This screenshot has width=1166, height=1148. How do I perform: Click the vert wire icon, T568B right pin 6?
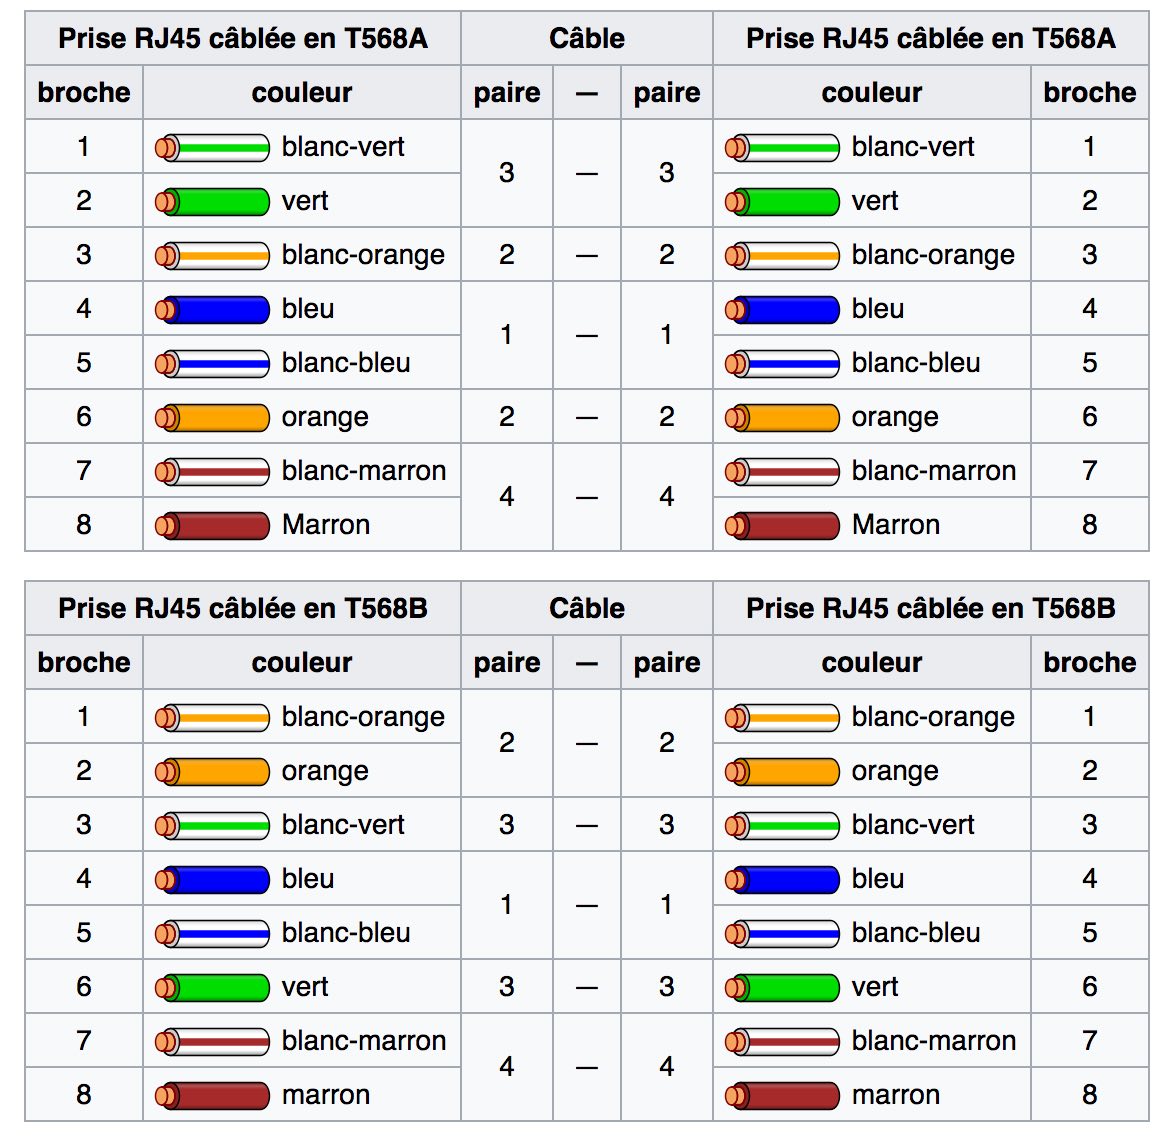click(x=782, y=988)
